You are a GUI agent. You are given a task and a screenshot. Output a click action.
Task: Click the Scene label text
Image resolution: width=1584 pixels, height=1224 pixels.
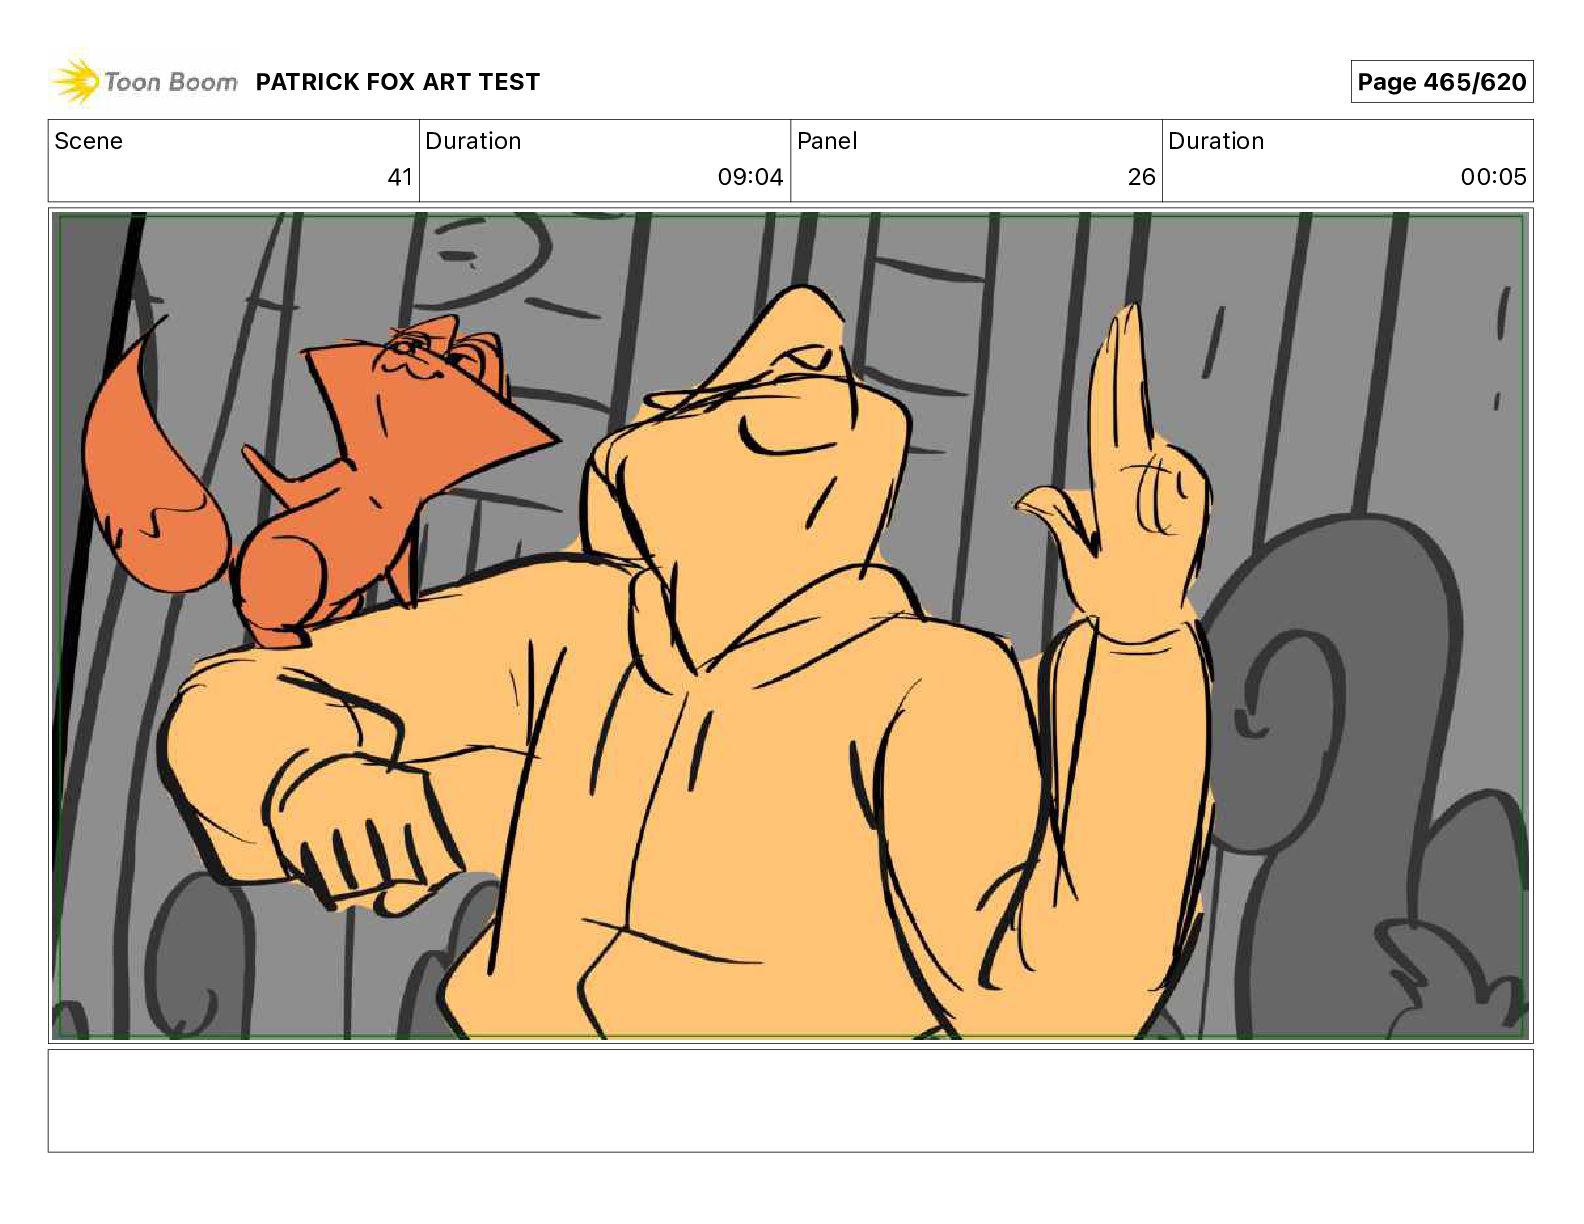pyautogui.click(x=88, y=141)
